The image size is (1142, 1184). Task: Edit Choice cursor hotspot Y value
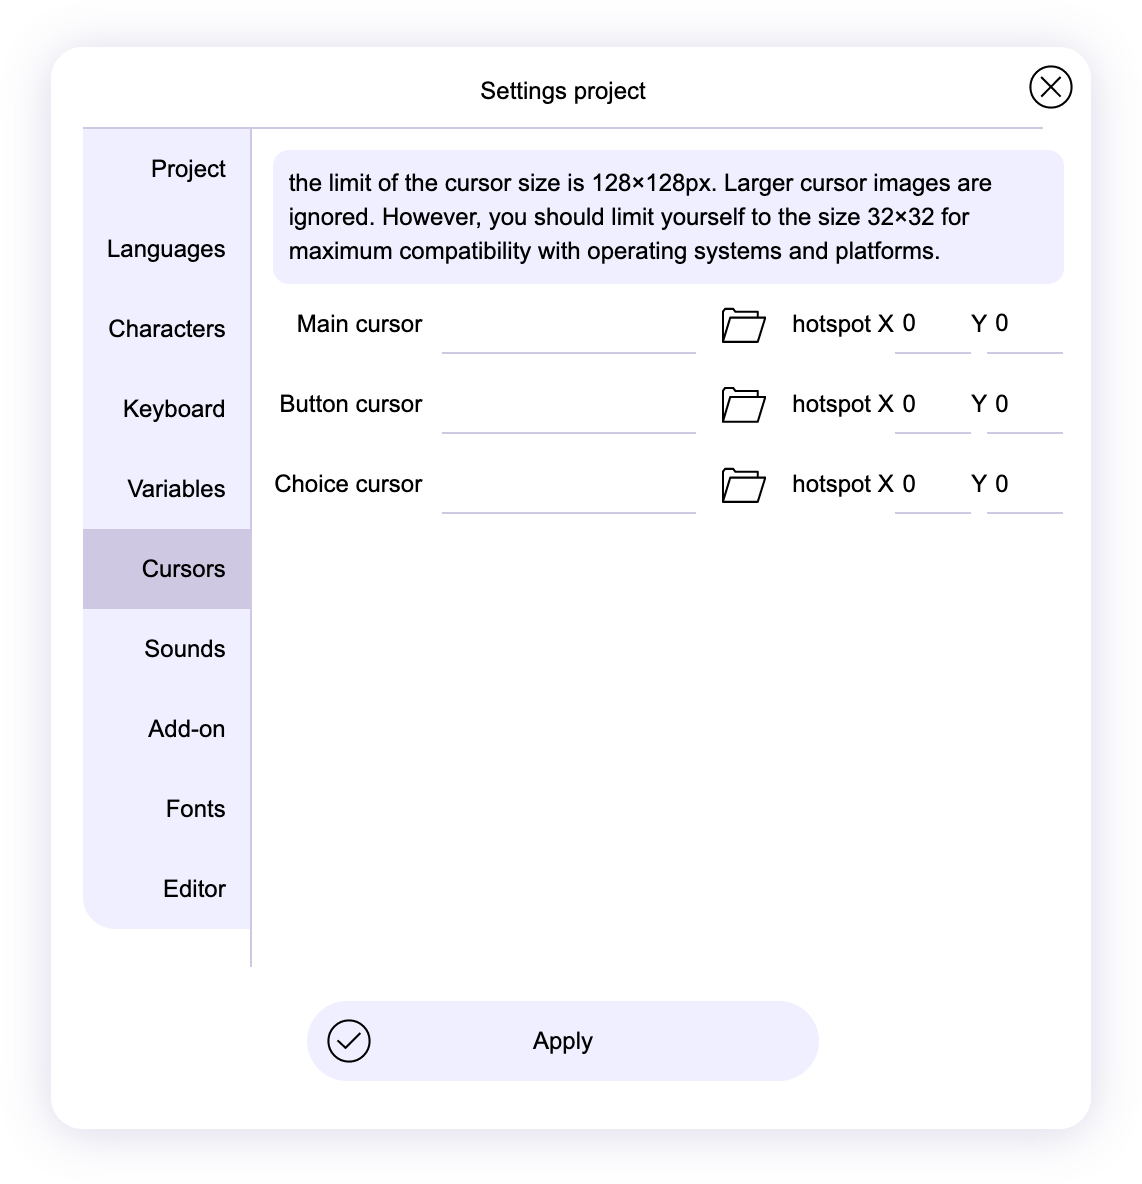tap(1024, 485)
